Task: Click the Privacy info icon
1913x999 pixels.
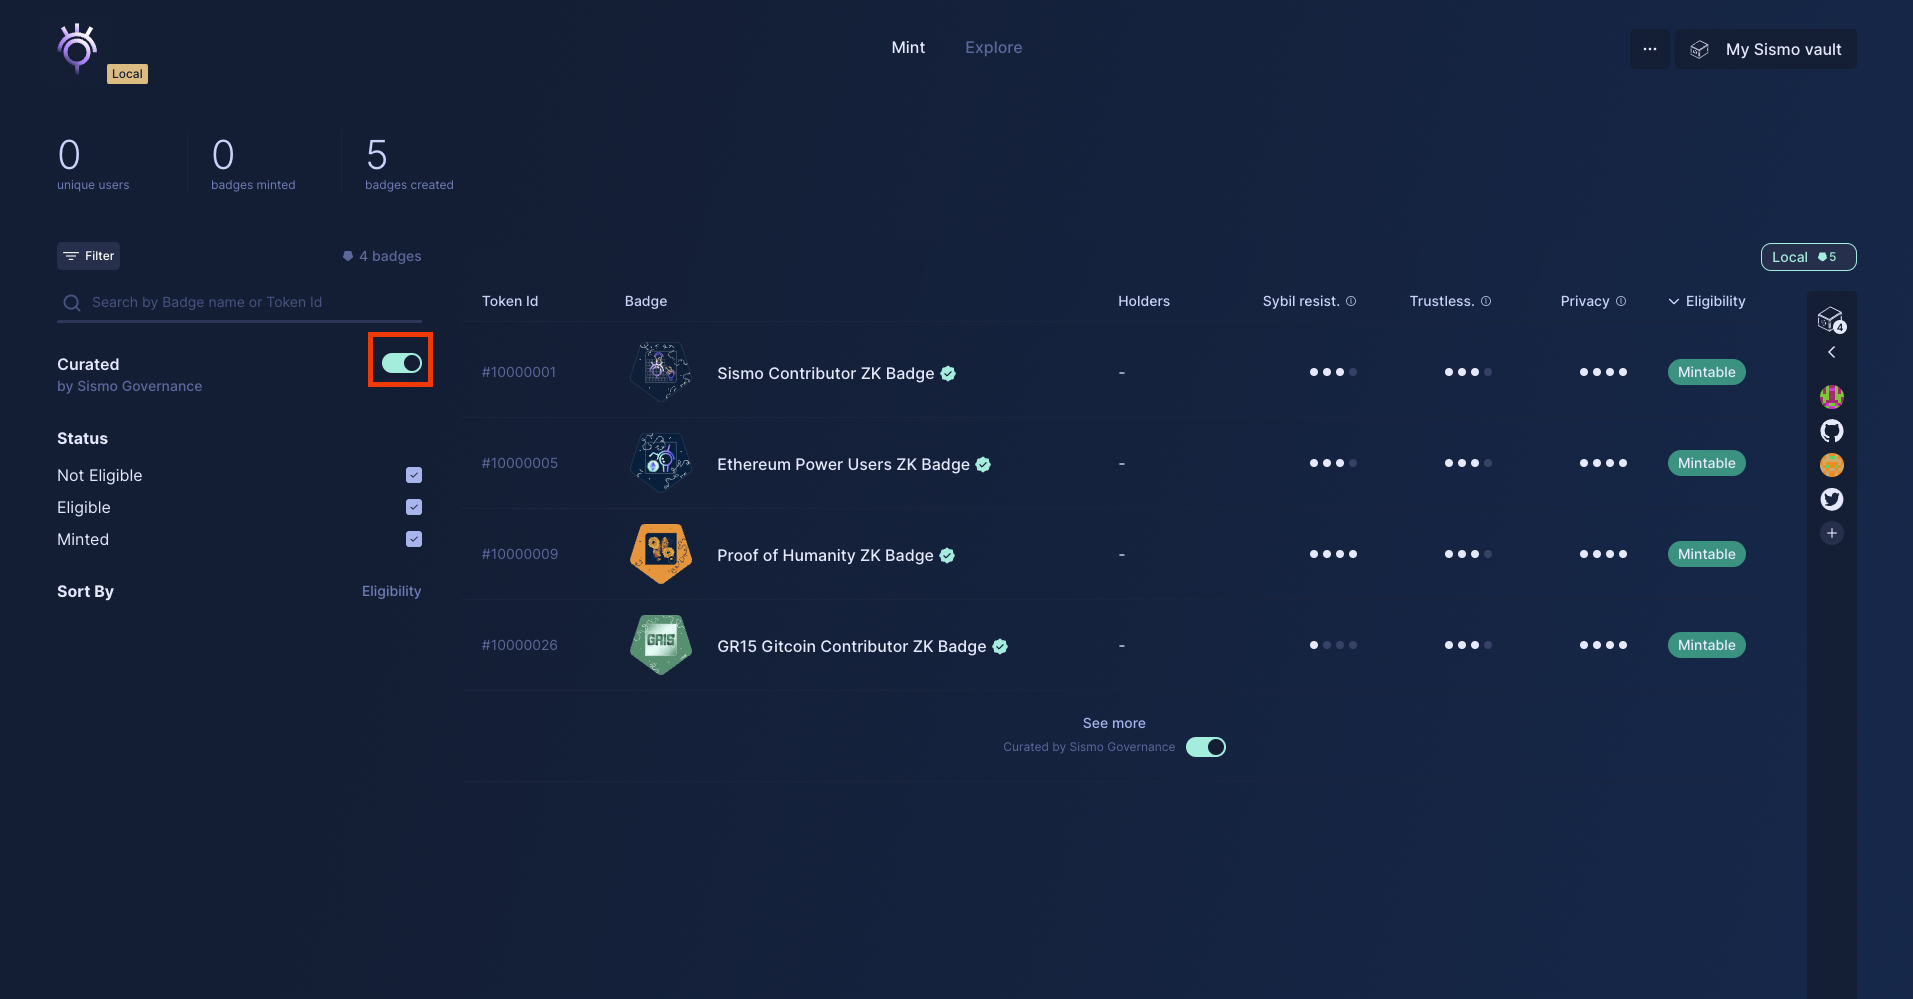Action: click(1621, 301)
